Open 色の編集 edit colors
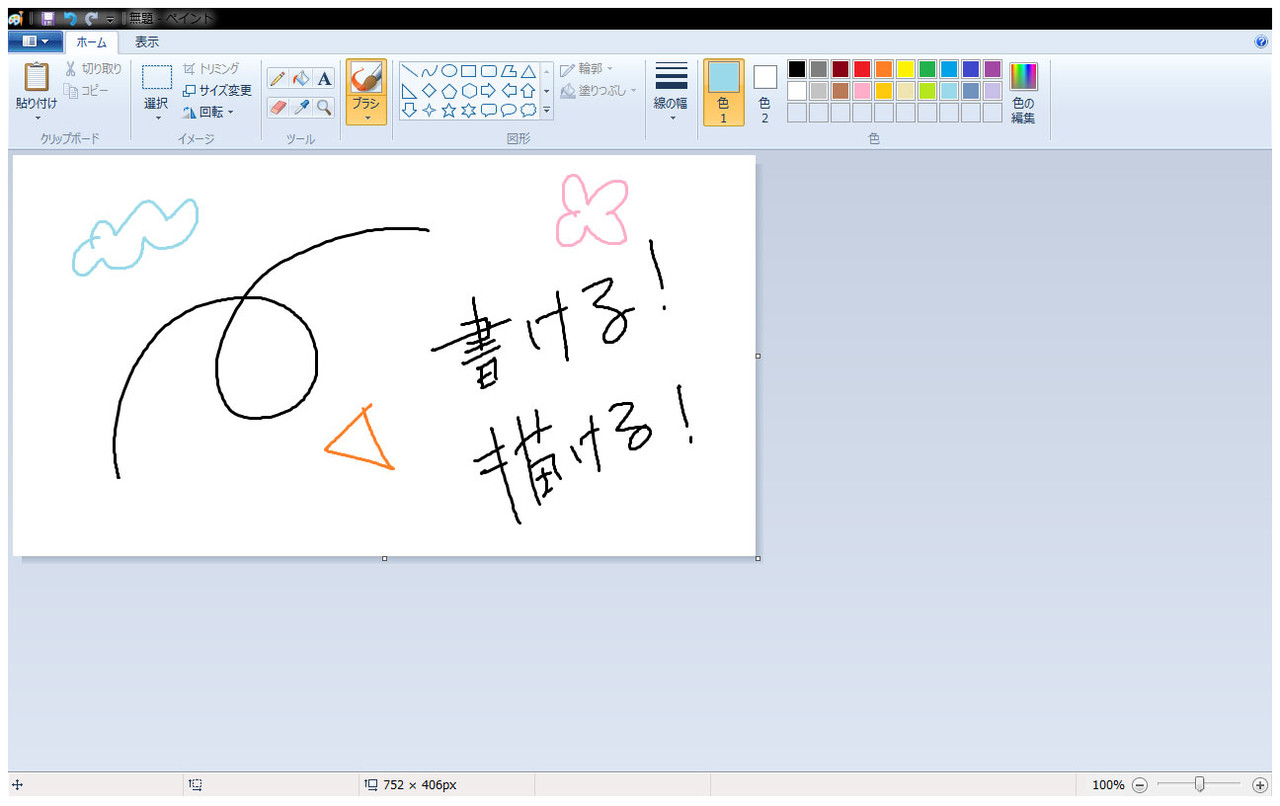The width and height of the screenshot is (1280, 806). tap(1023, 92)
